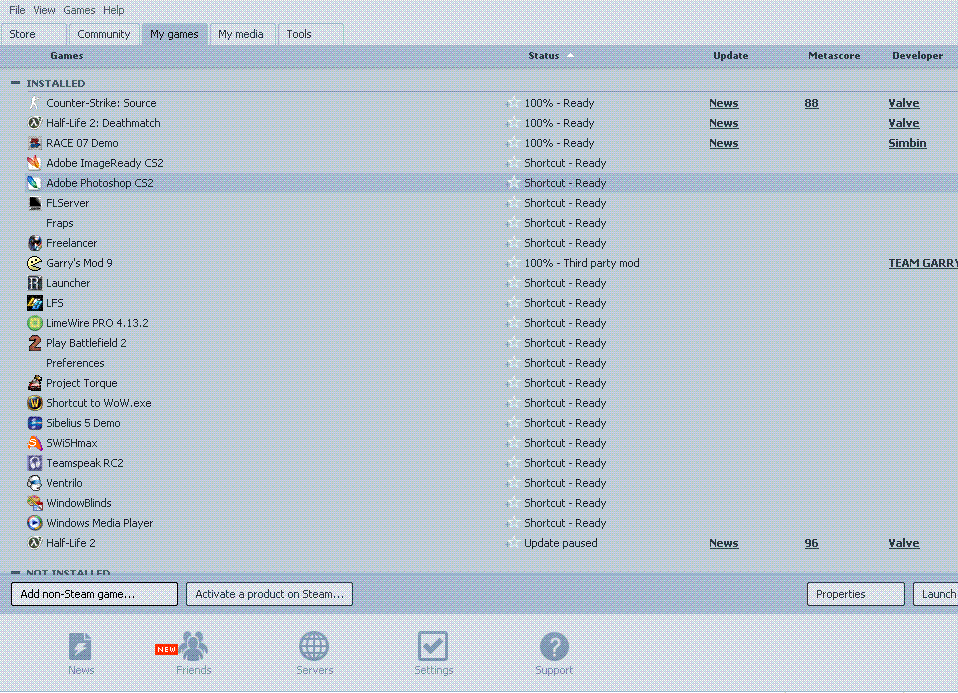Toggle favorite star for Garry's Mod 9
The width and height of the screenshot is (958, 693).
click(x=513, y=263)
